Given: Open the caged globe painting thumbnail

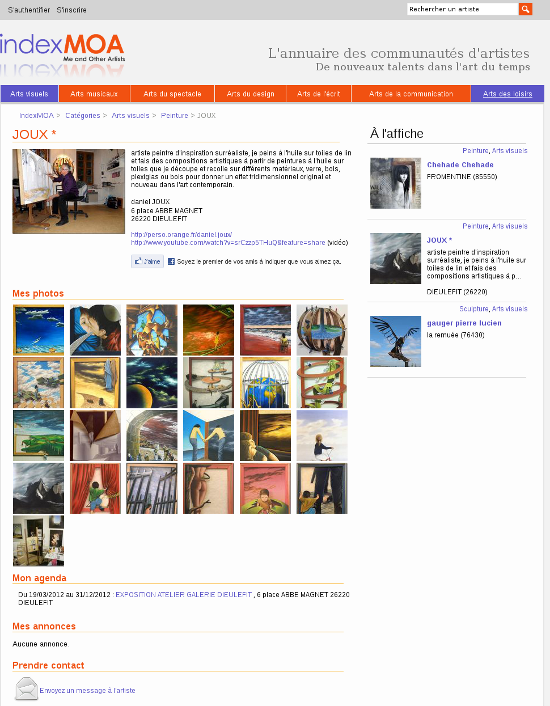Looking at the screenshot, I should [x=265, y=383].
